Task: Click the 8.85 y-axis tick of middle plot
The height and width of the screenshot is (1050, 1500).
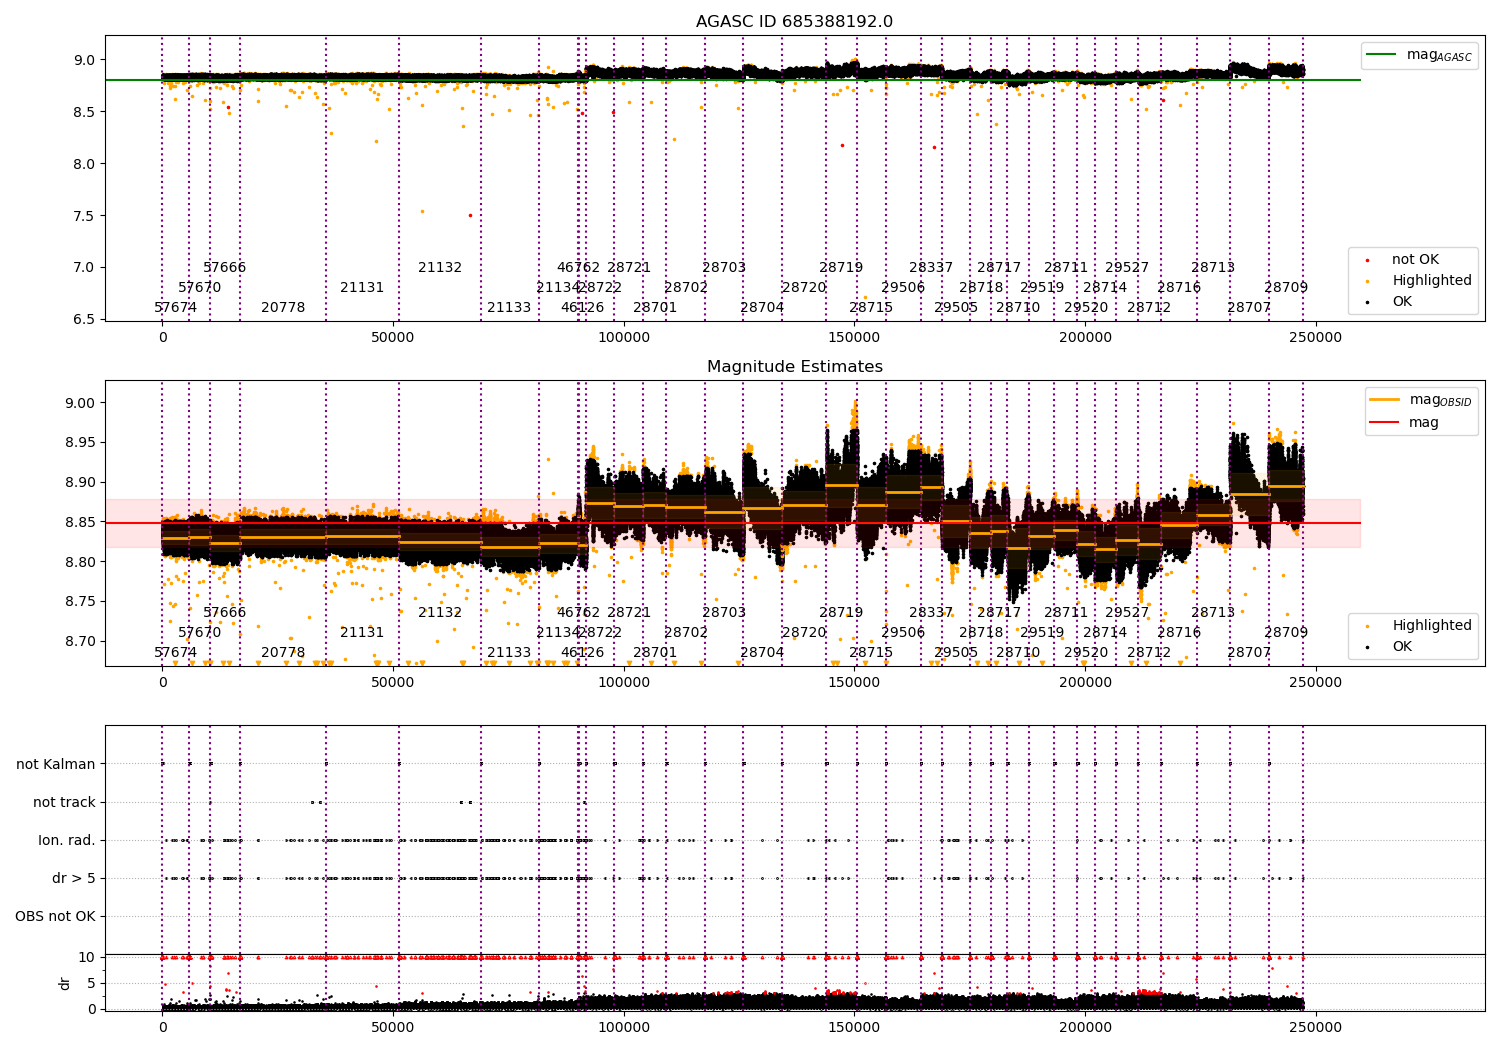Action: (80, 523)
